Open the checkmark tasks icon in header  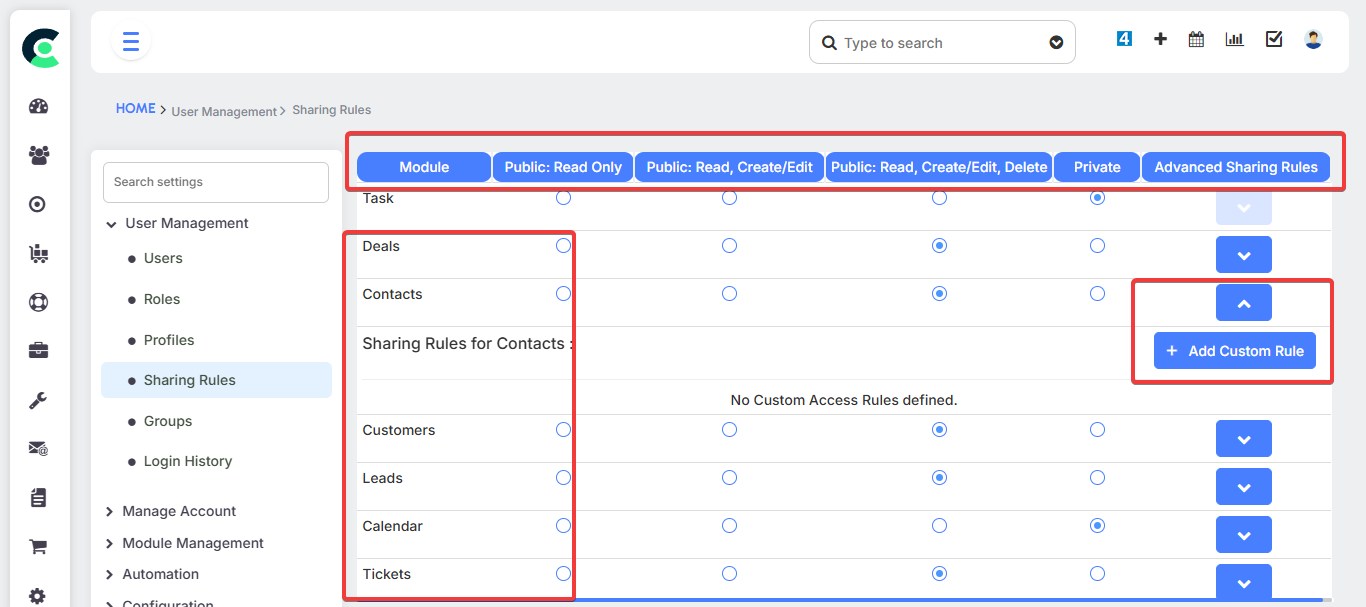coord(1274,39)
